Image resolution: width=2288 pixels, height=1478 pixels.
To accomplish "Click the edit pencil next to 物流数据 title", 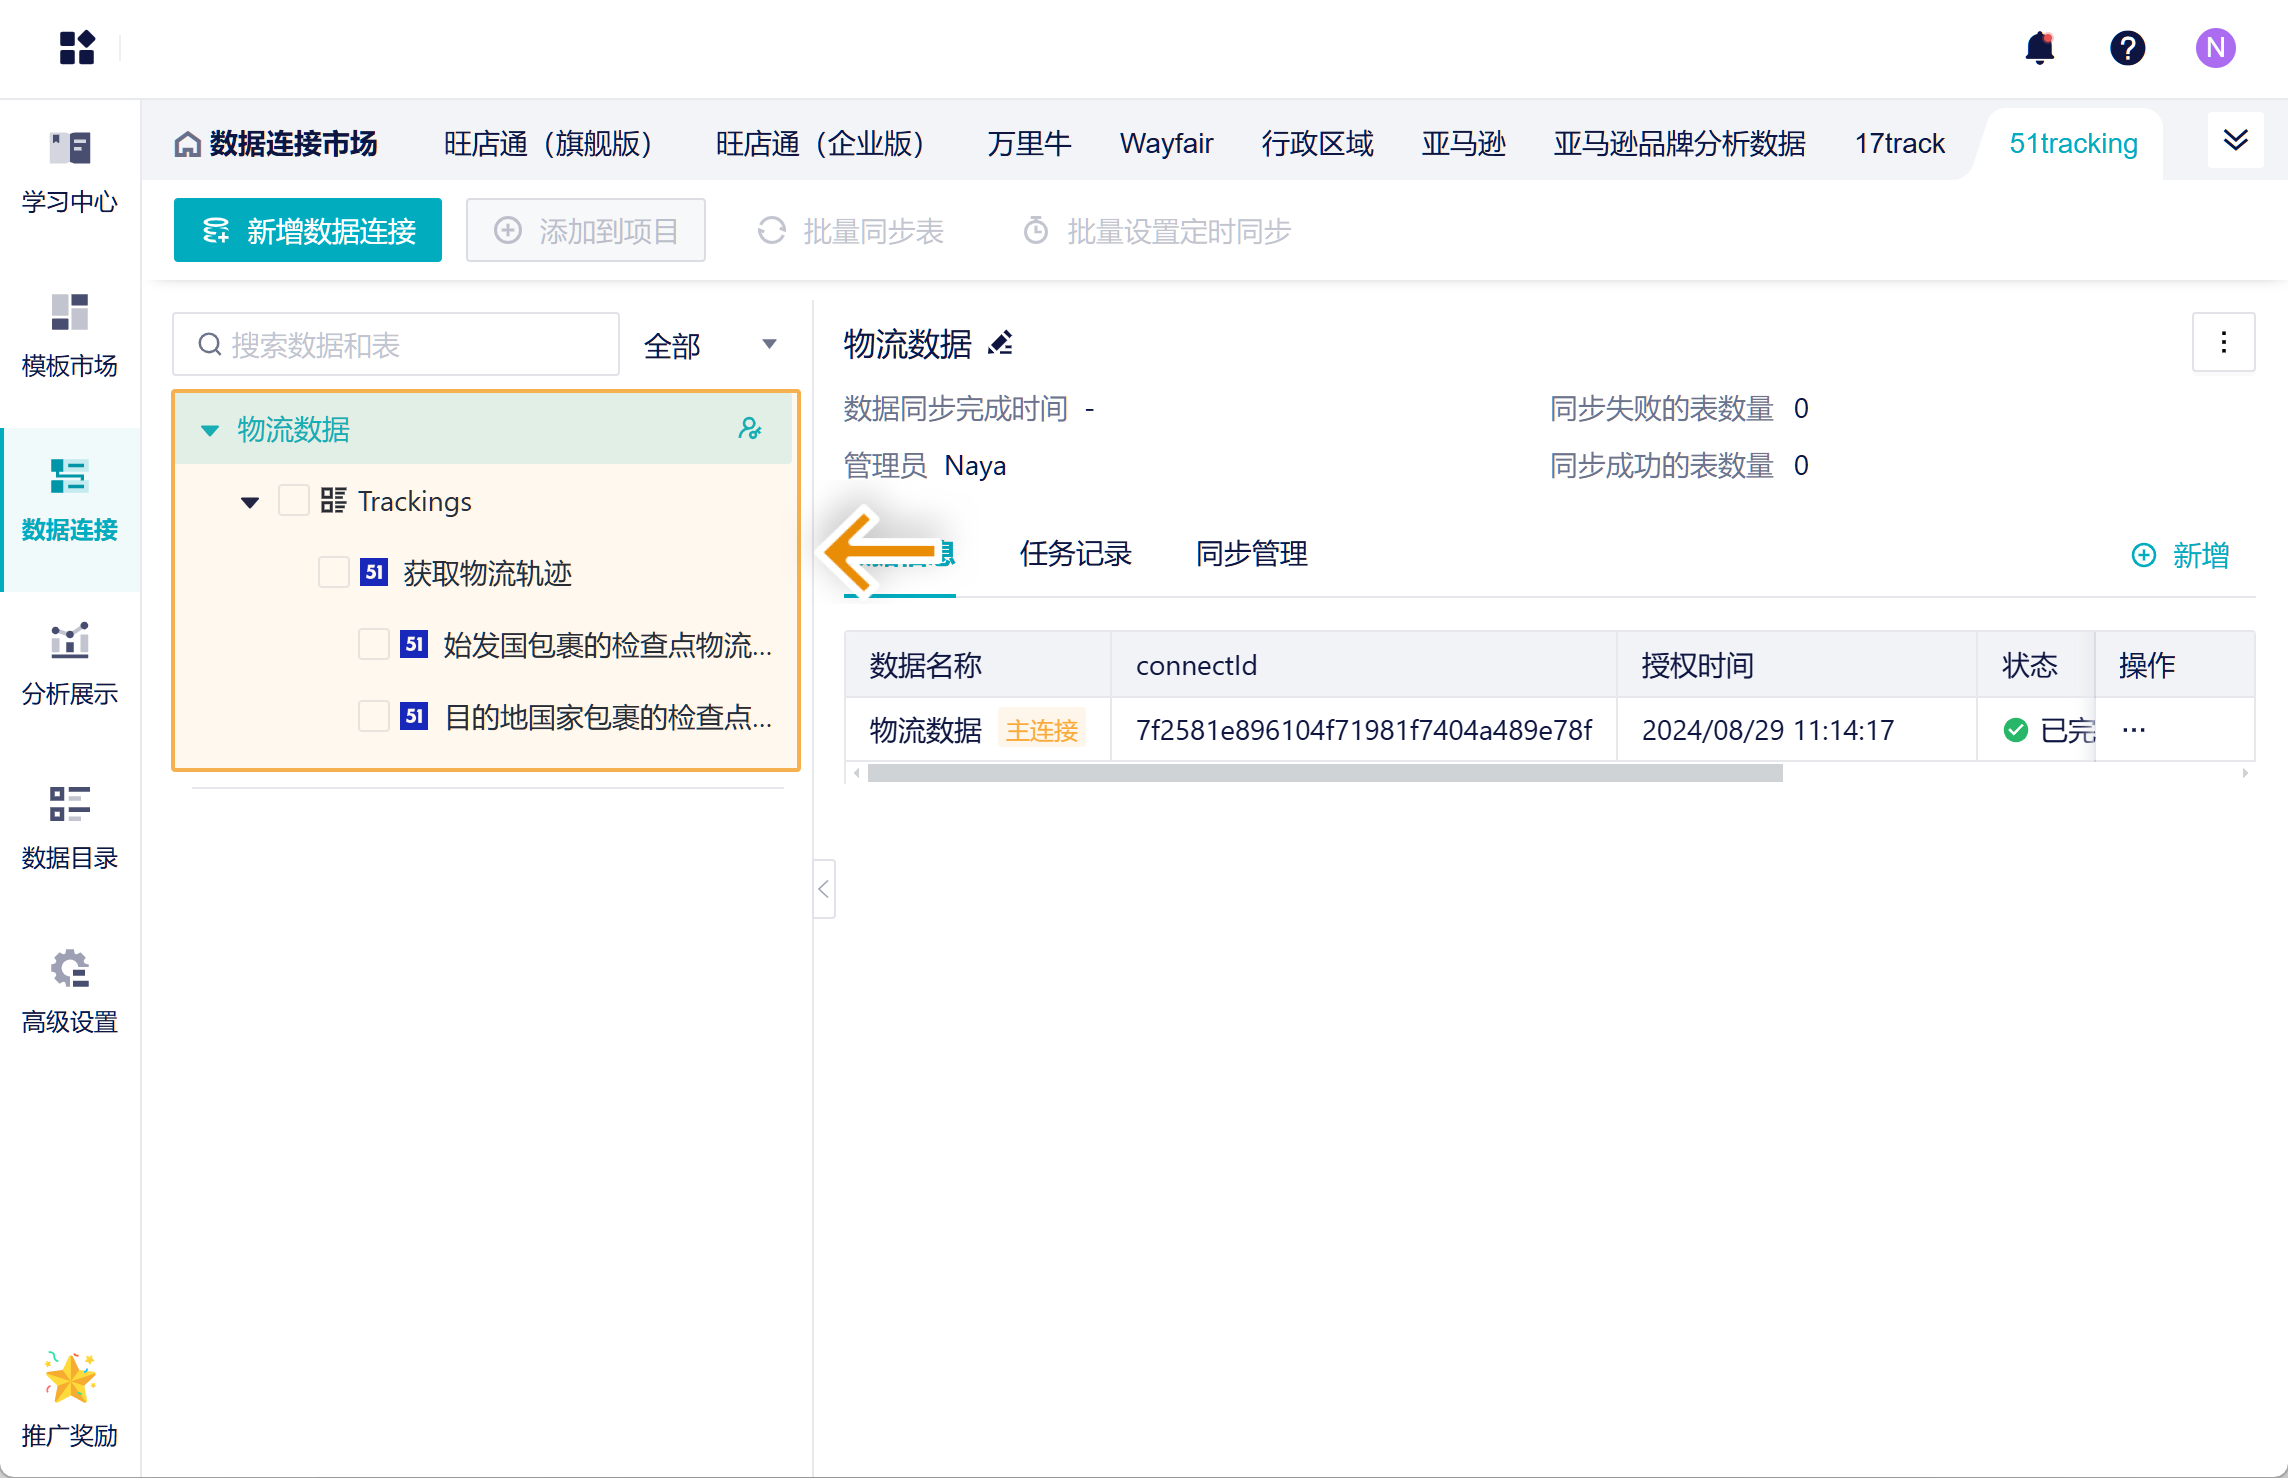I will [1000, 344].
